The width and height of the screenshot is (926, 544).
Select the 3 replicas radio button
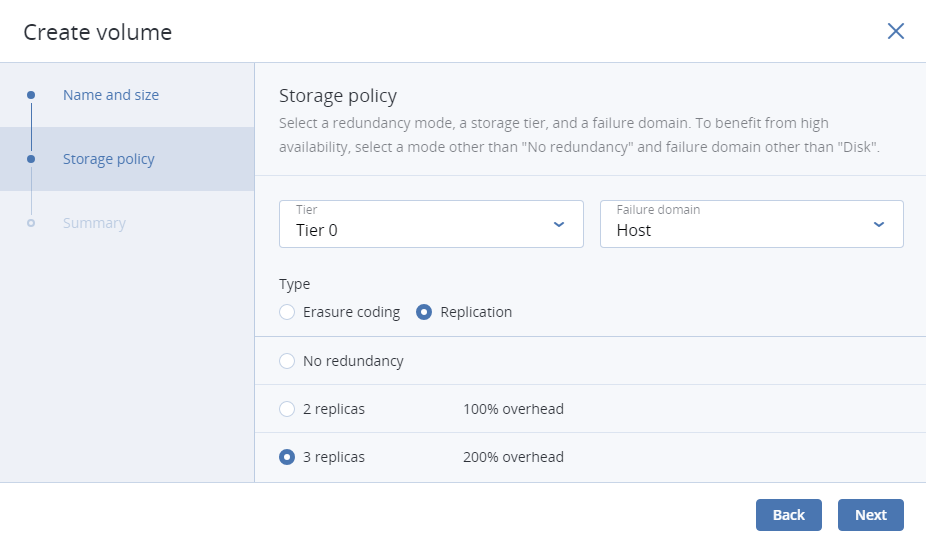click(x=288, y=457)
